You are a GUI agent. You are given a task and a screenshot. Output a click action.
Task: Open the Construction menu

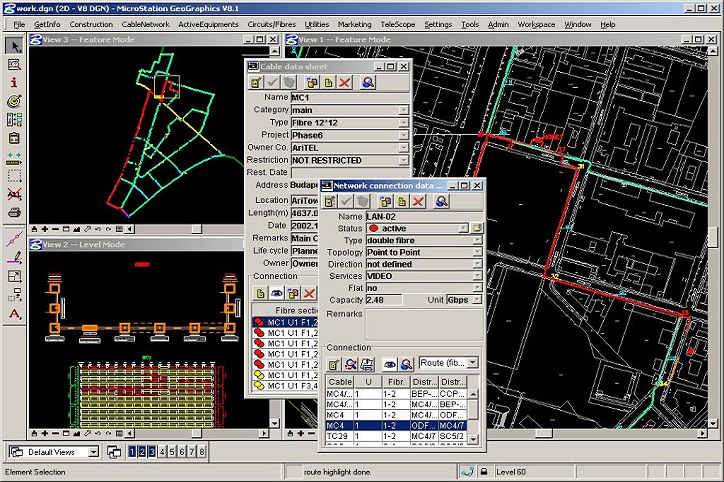coord(91,24)
